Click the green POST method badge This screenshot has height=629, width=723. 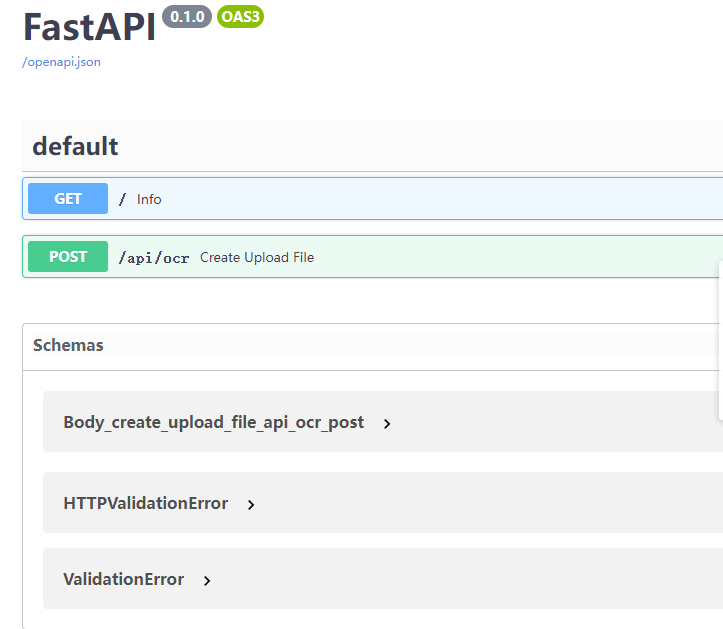[x=68, y=256]
